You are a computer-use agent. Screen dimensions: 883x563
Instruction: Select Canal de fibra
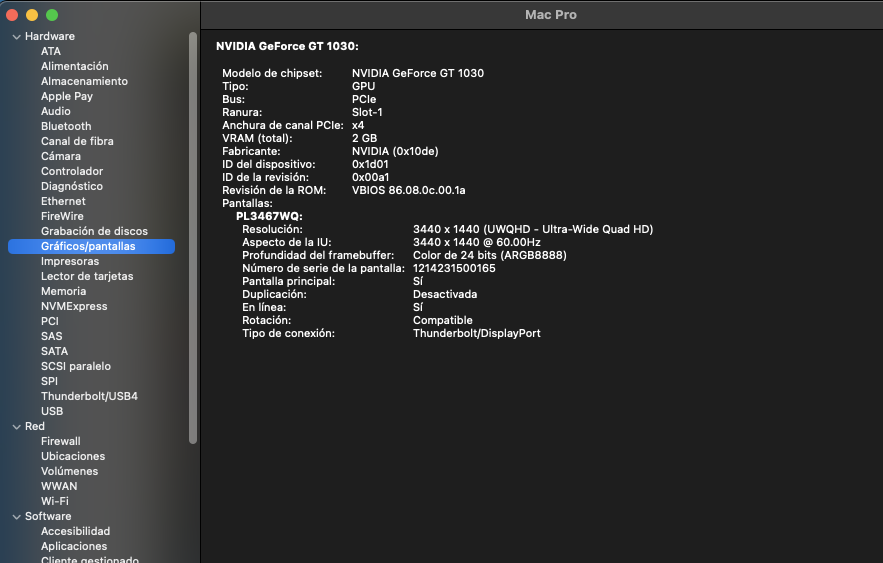tap(77, 141)
